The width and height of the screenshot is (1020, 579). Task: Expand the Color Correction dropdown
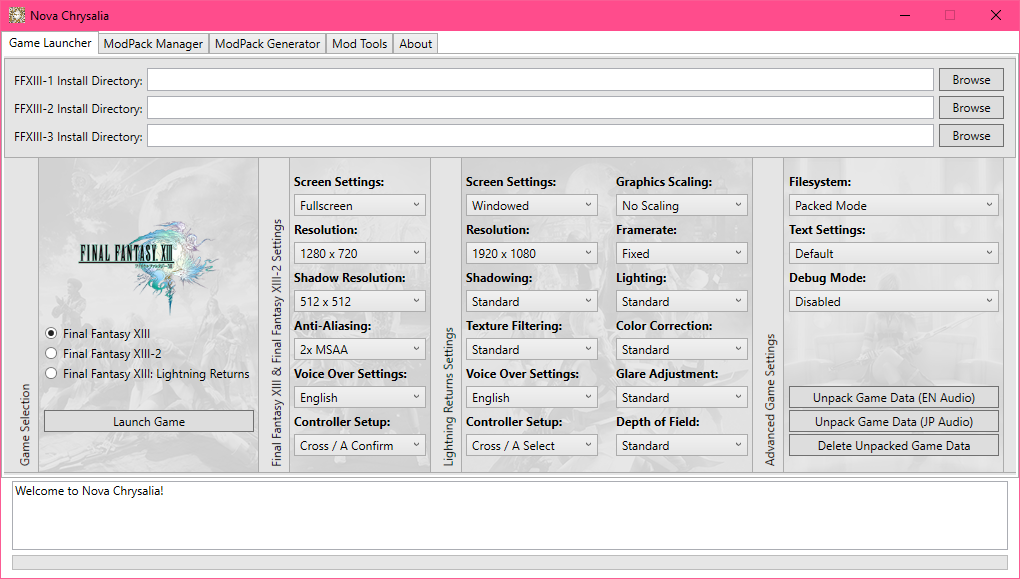682,349
